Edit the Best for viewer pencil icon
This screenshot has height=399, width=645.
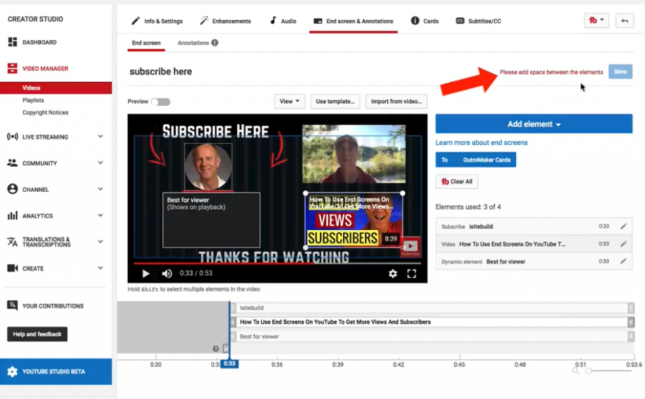pyautogui.click(x=624, y=261)
